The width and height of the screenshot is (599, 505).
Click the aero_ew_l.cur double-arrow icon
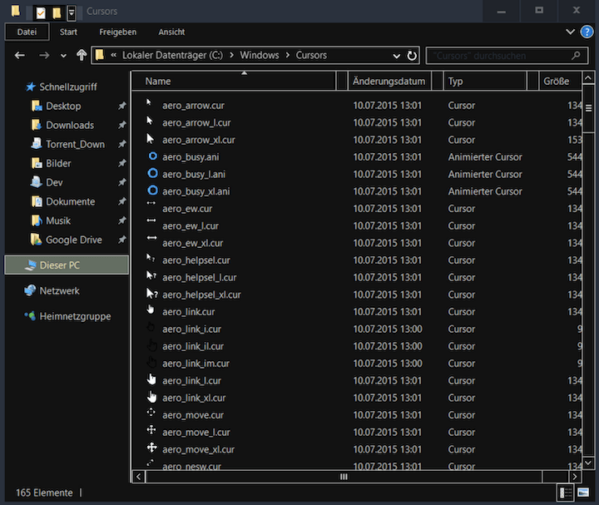[151, 220]
